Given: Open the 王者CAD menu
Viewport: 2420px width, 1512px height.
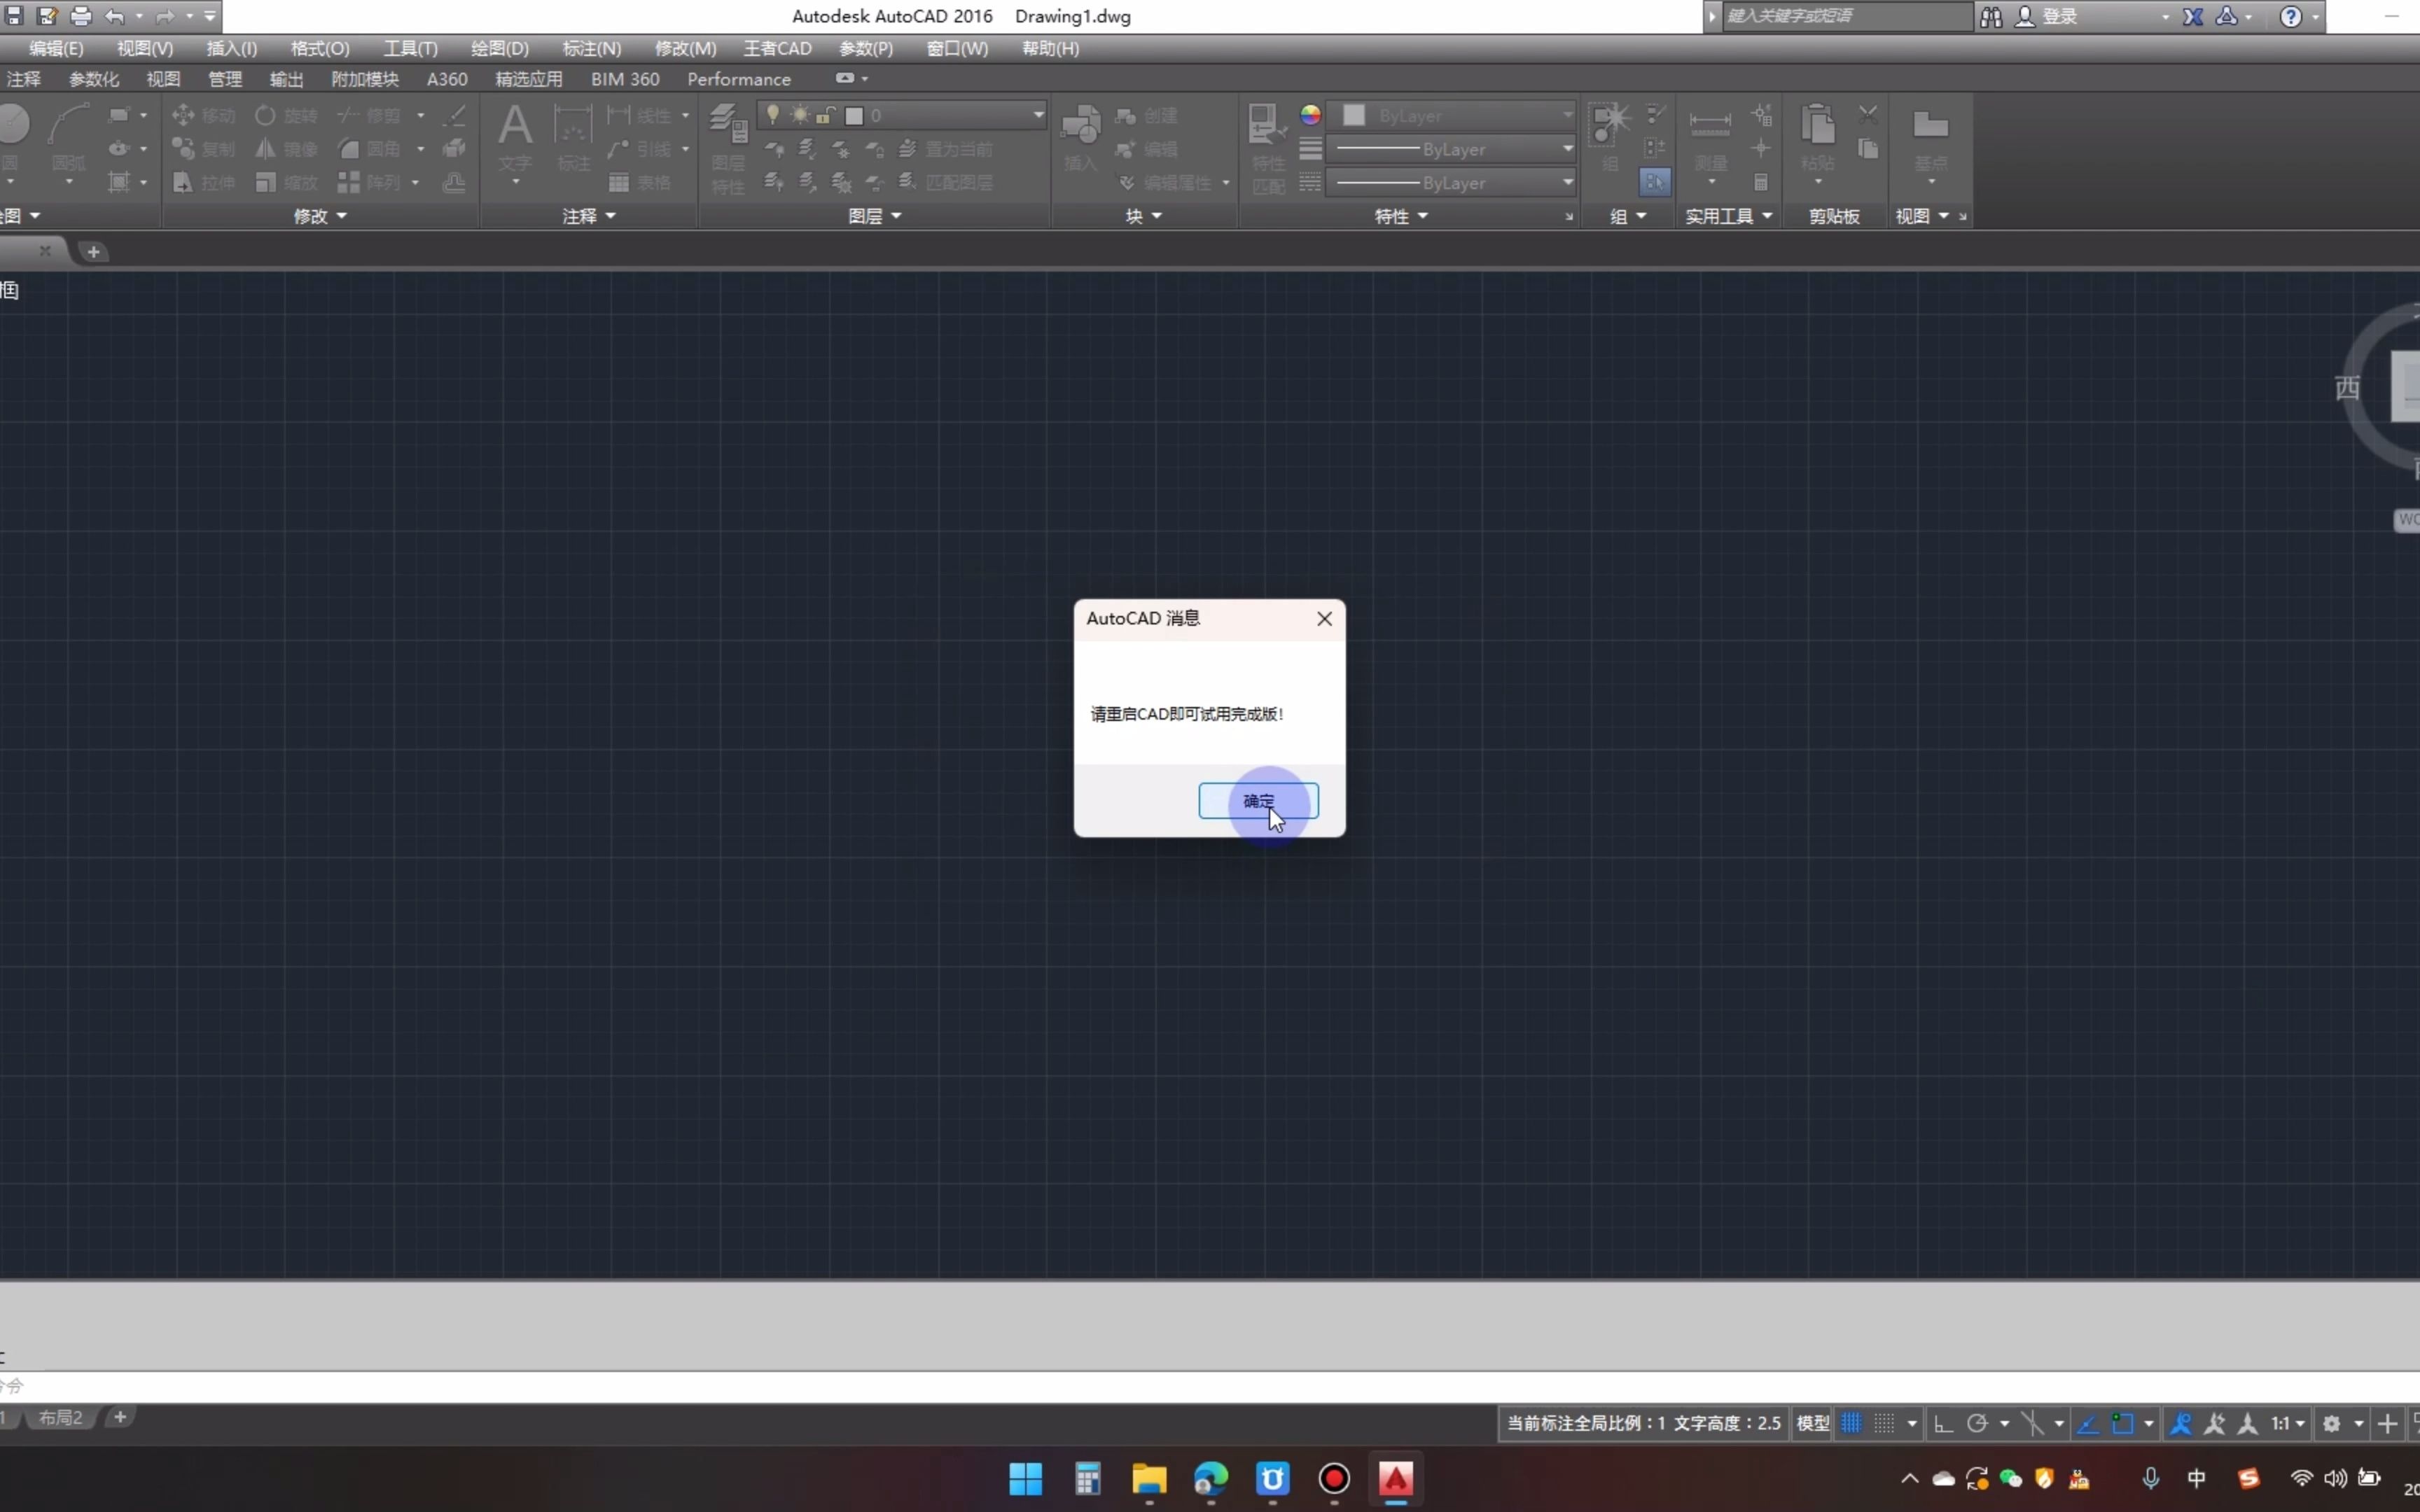Looking at the screenshot, I should coord(777,48).
